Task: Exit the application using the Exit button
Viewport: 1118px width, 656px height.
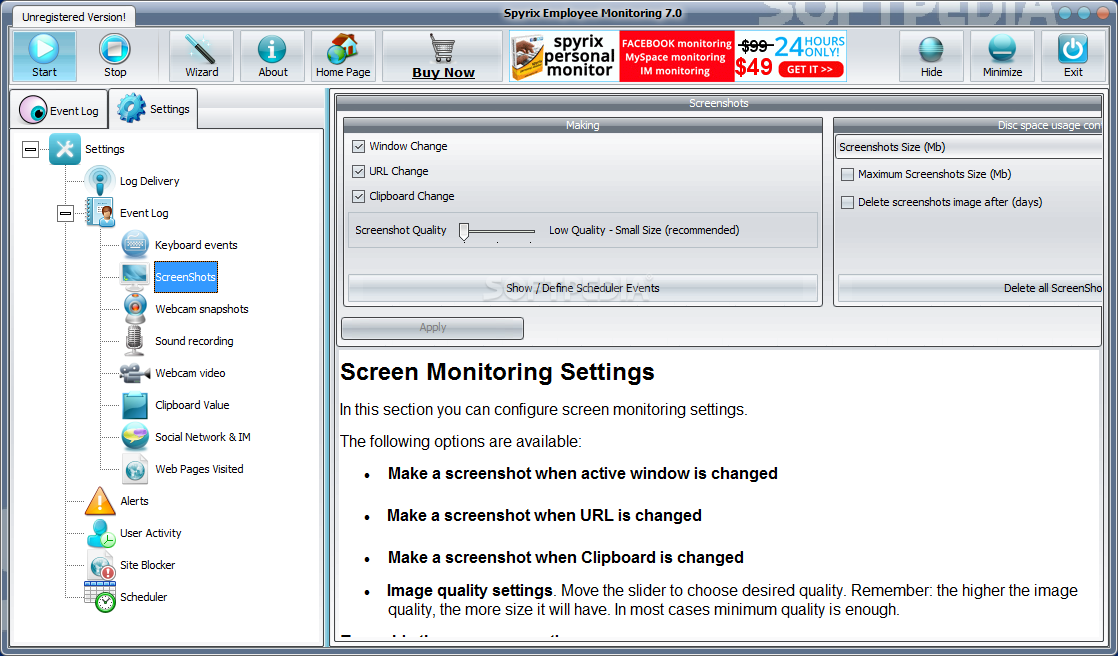Action: [x=1073, y=56]
